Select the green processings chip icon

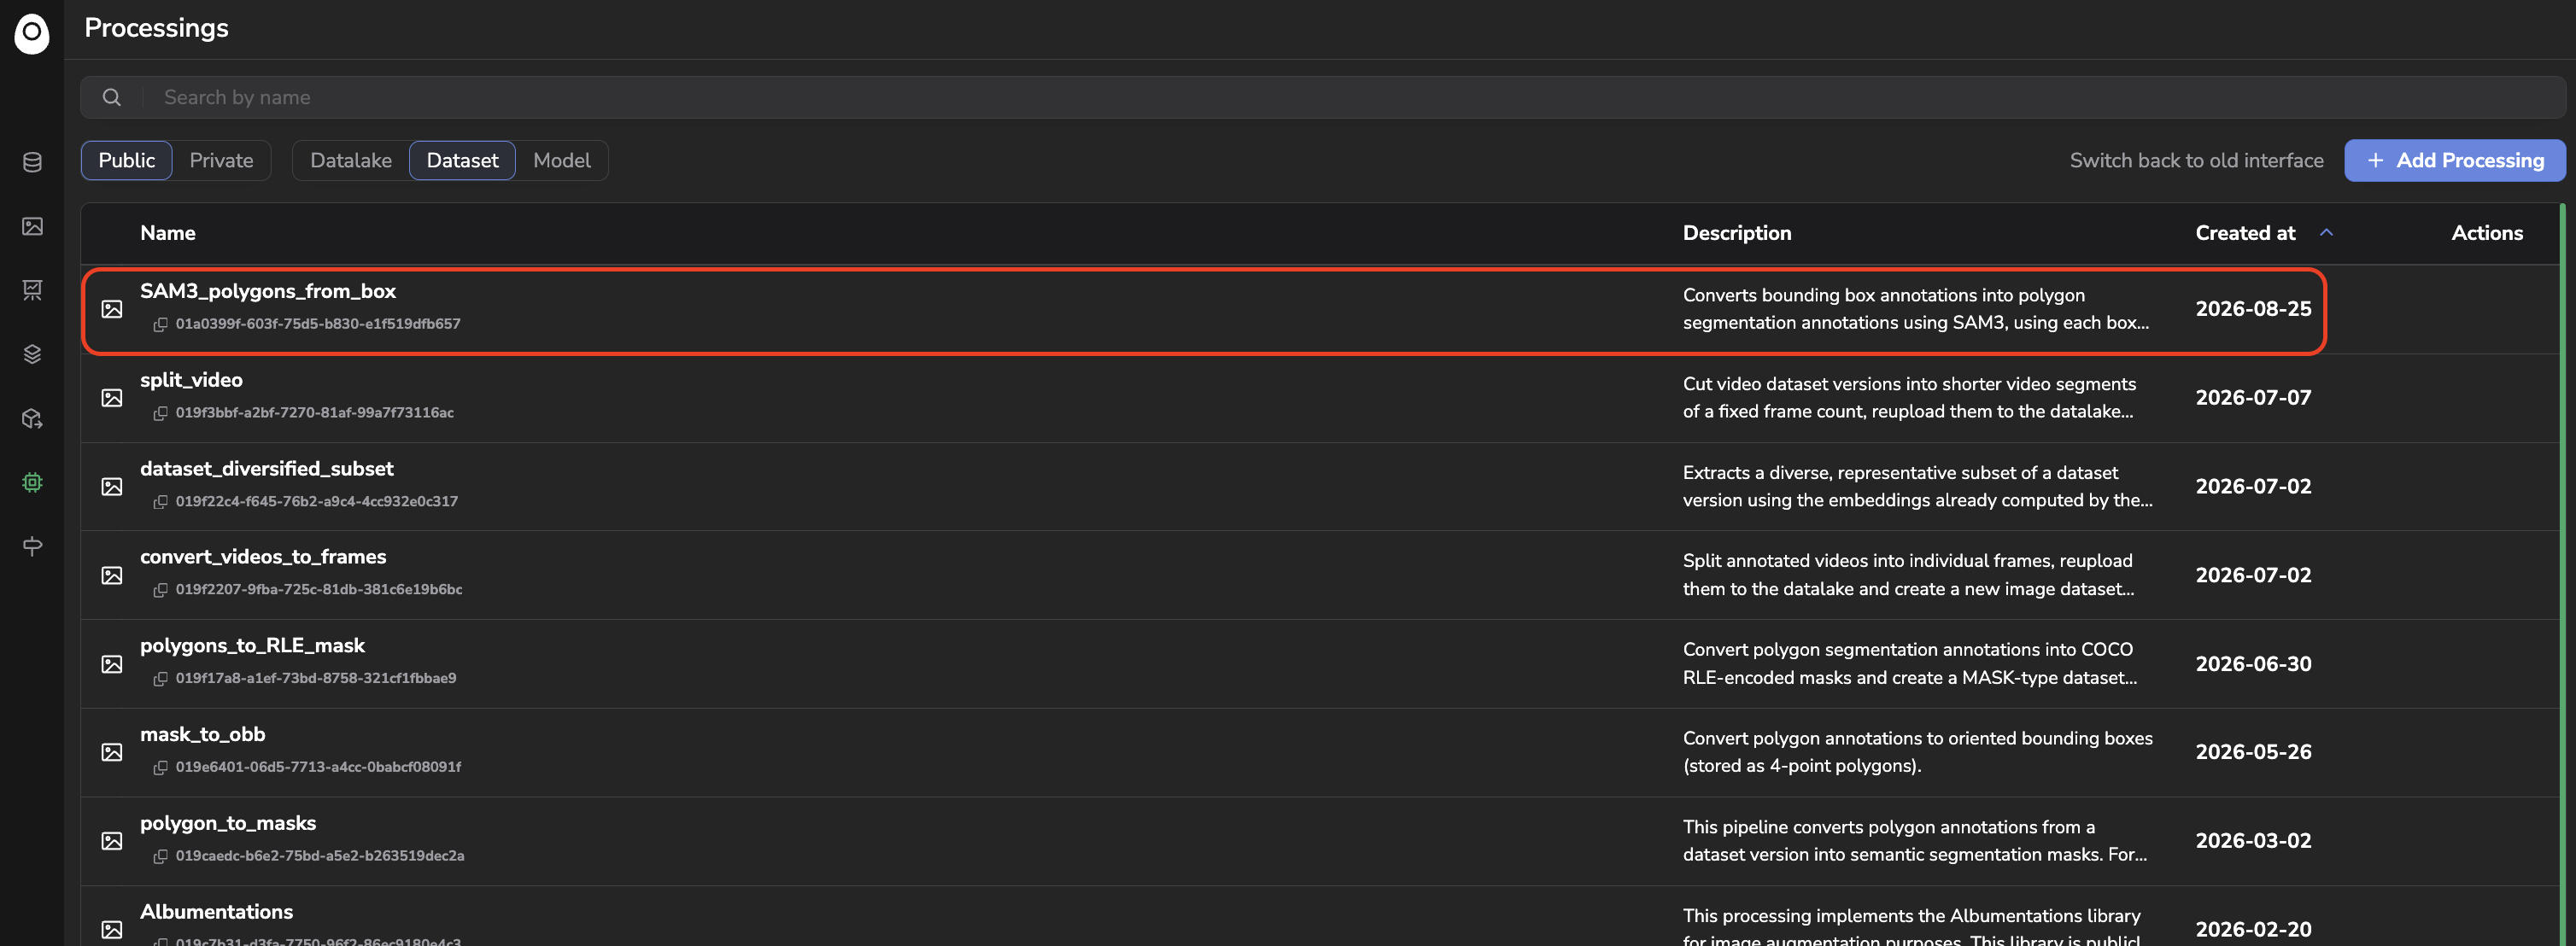(32, 482)
